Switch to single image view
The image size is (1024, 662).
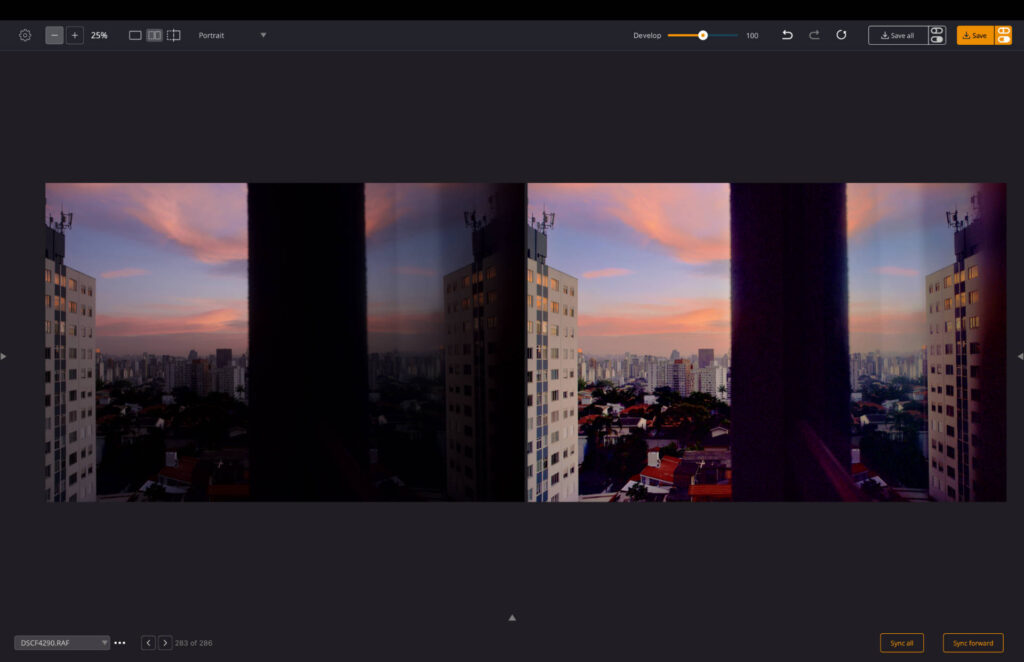coord(135,35)
